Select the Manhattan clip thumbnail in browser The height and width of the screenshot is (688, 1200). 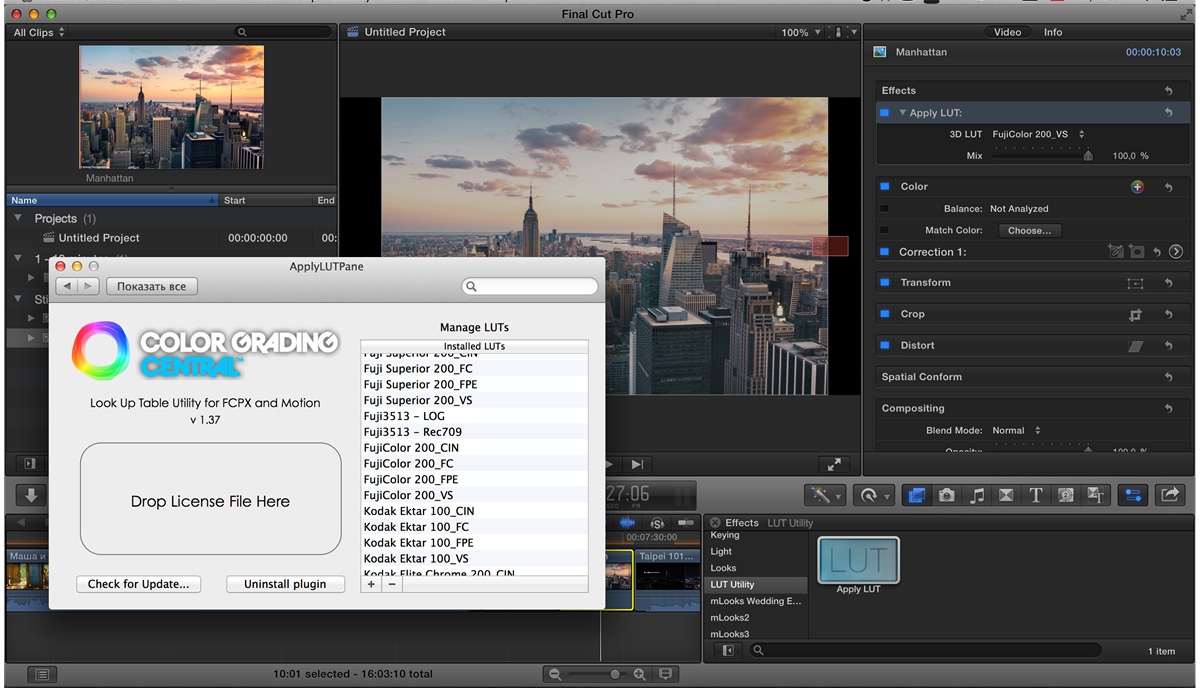(x=172, y=107)
